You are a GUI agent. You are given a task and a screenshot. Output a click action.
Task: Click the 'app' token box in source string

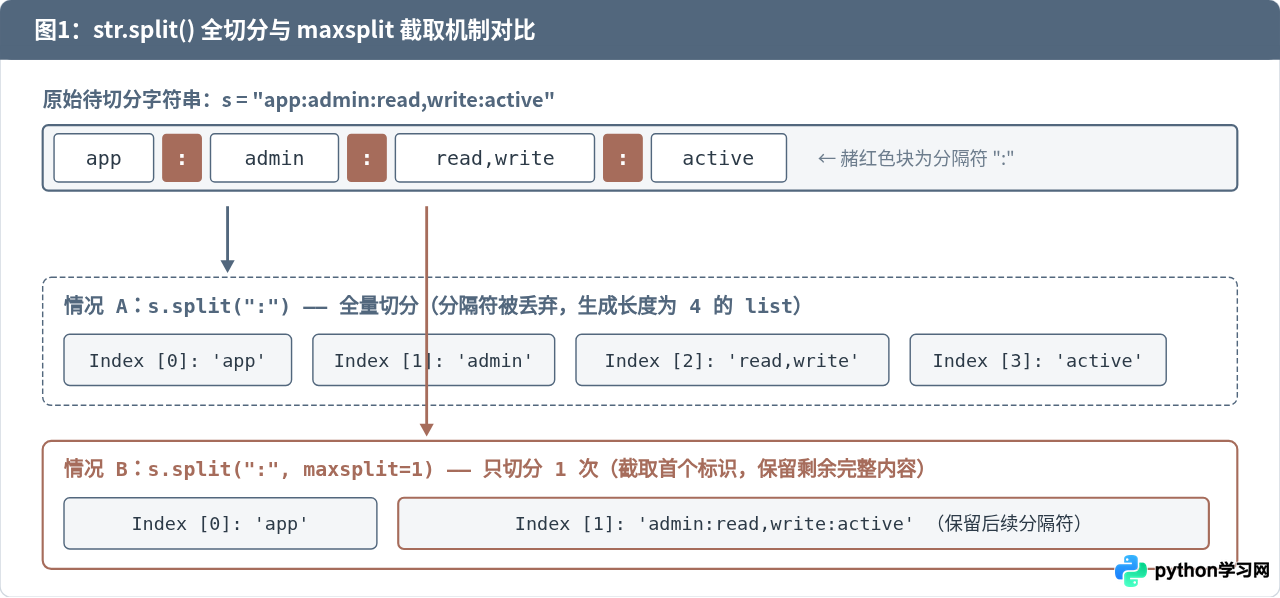pyautogui.click(x=104, y=158)
